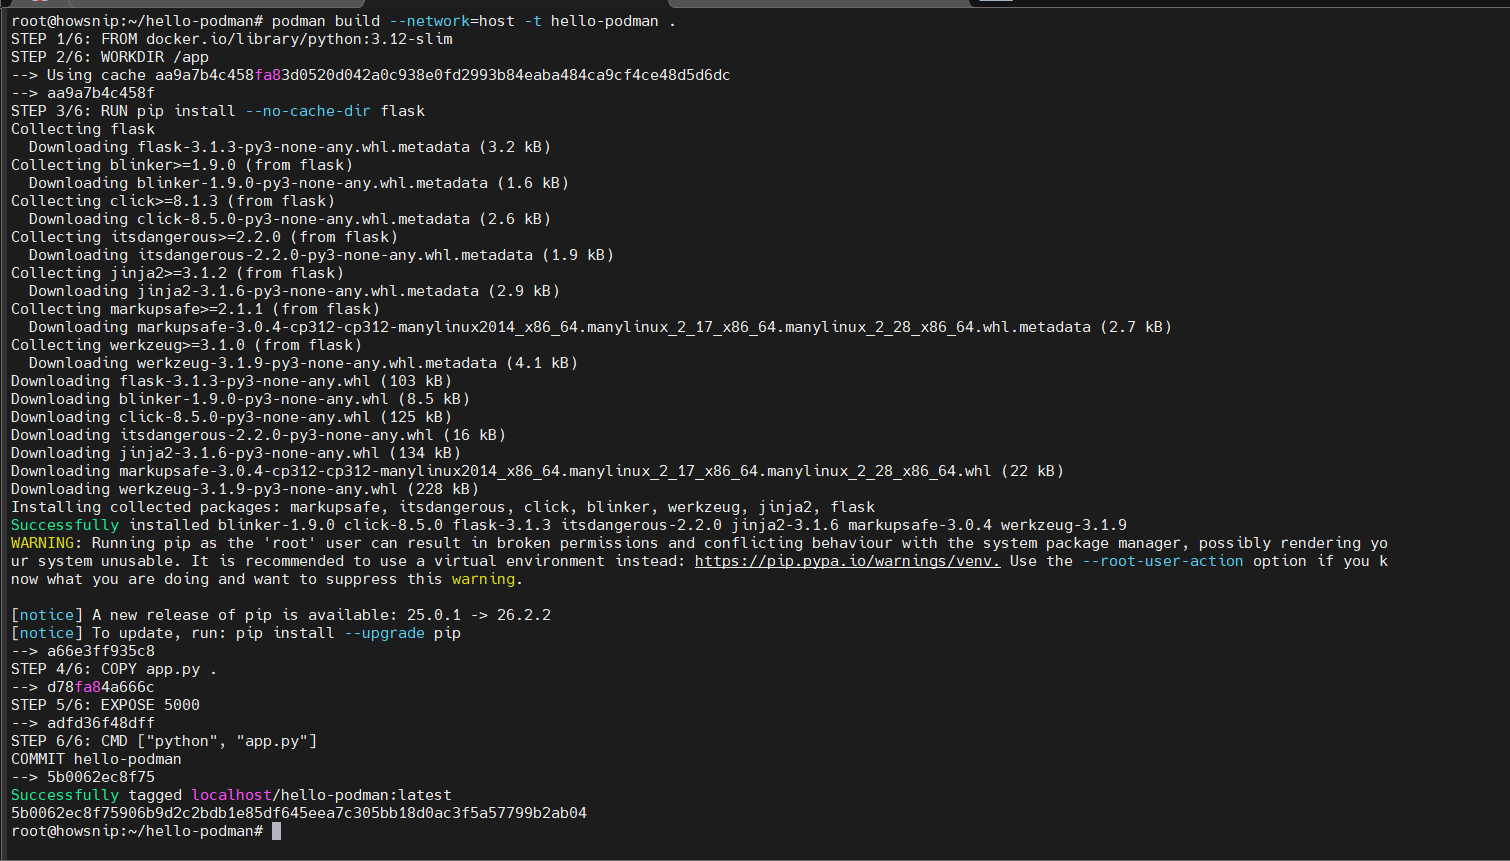1510x861 pixels.
Task: Click the itsdangerous metadata line (1.9 kB)
Action: point(321,255)
